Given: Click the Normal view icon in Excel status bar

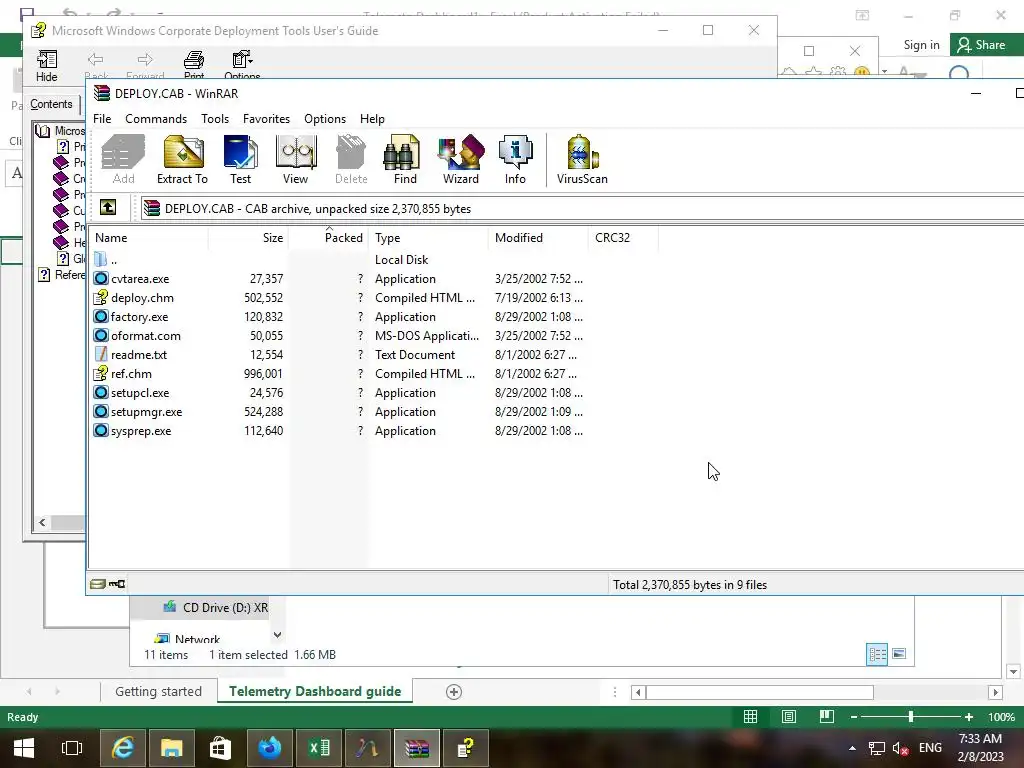Looking at the screenshot, I should pyautogui.click(x=750, y=717).
